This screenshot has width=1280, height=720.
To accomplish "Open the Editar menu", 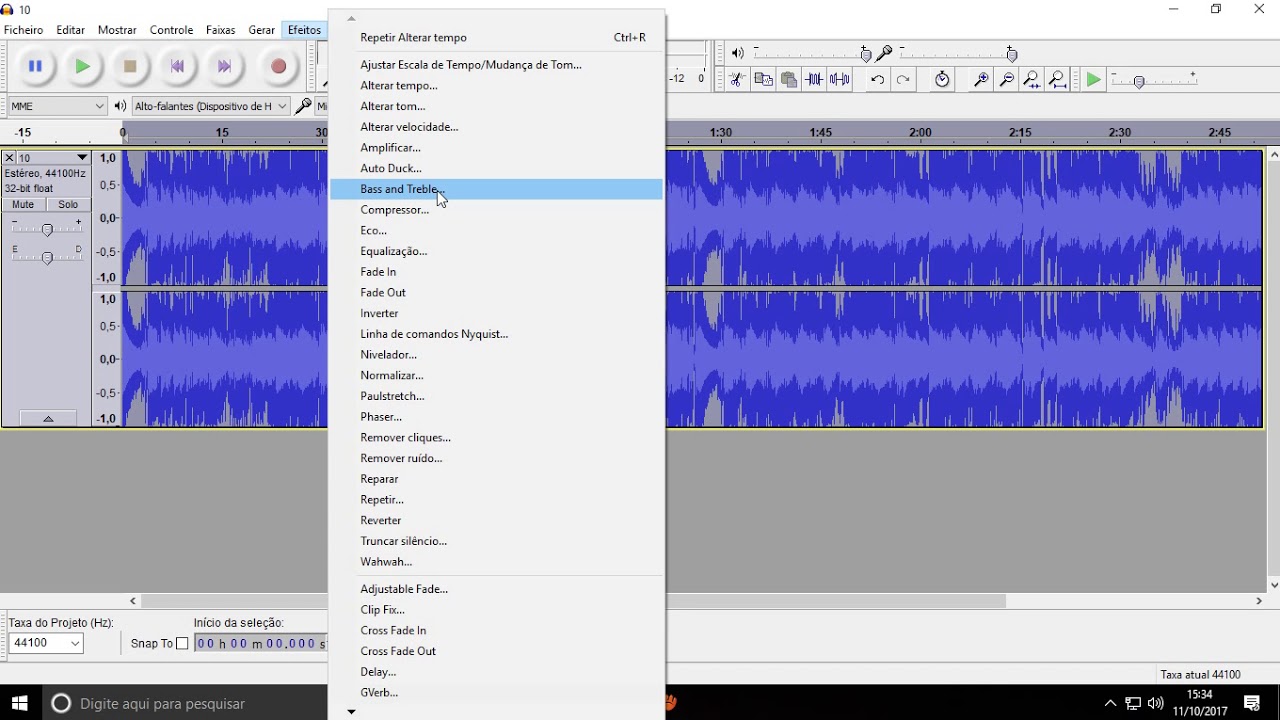I will coord(70,30).
